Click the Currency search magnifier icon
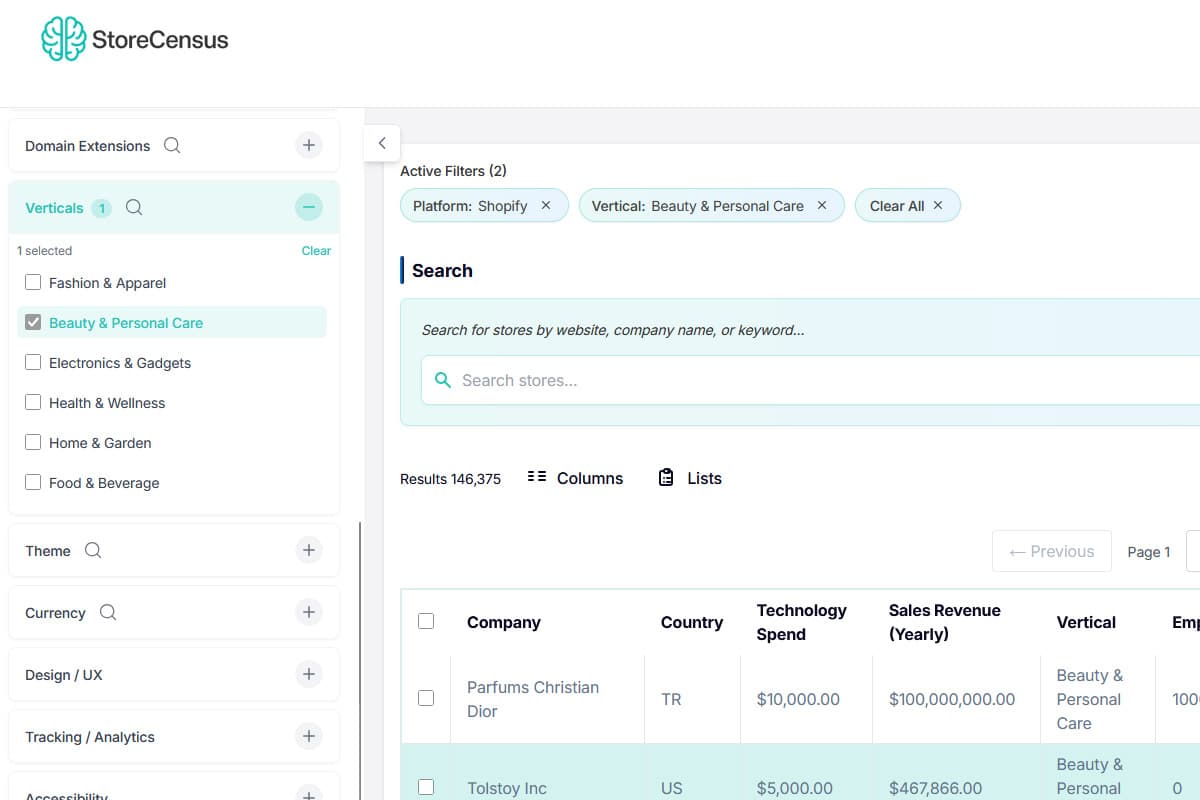 107,613
